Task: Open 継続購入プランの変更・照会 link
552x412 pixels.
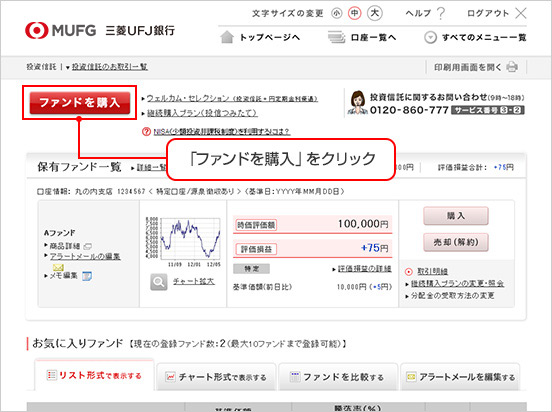Action: point(457,283)
